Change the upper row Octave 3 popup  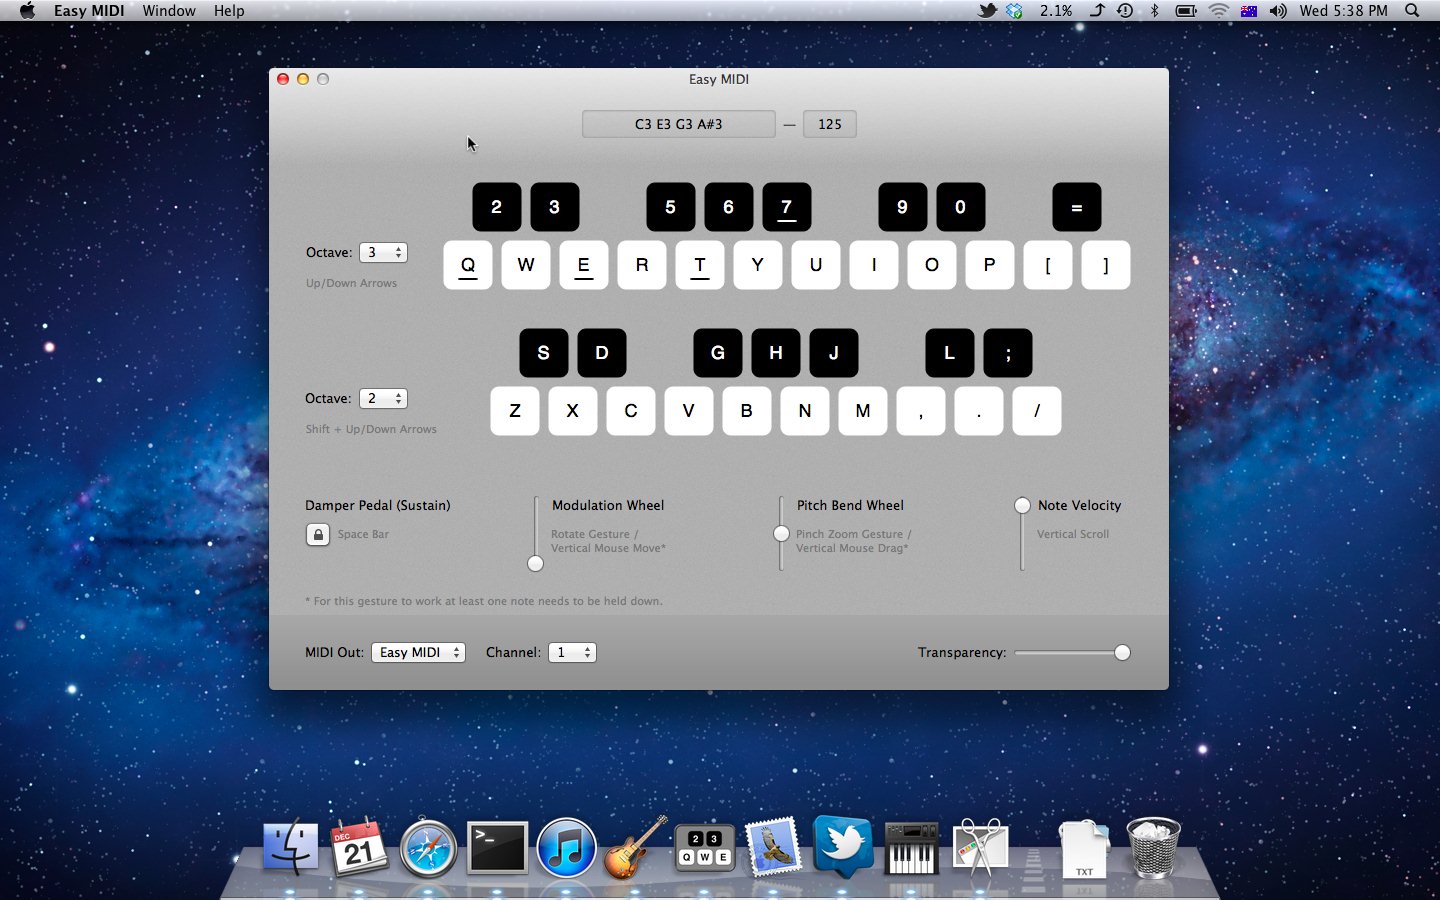[383, 252]
